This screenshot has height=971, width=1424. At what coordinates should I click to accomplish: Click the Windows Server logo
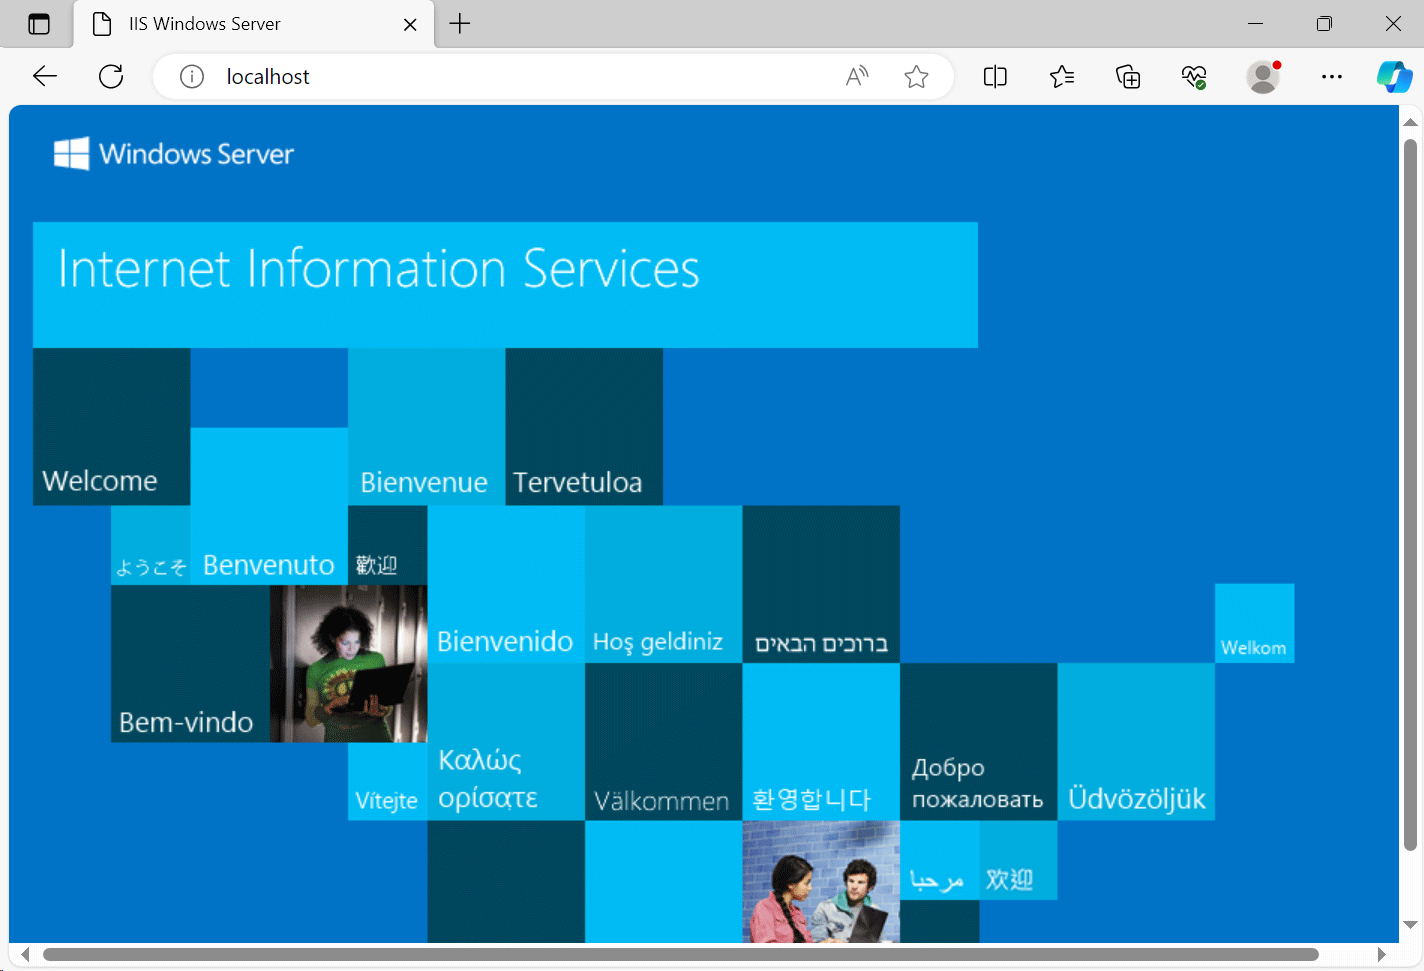click(x=173, y=153)
